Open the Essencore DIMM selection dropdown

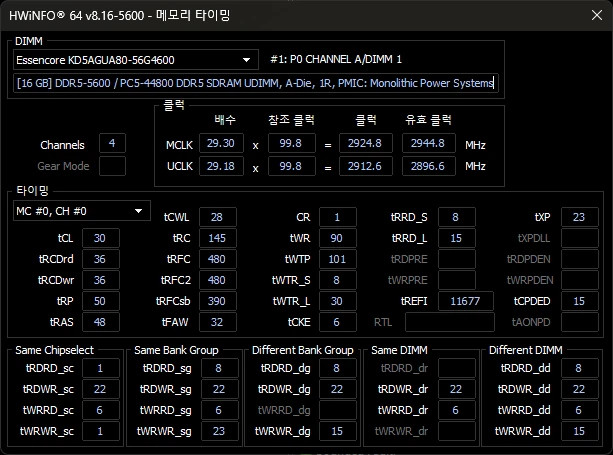tap(136, 60)
